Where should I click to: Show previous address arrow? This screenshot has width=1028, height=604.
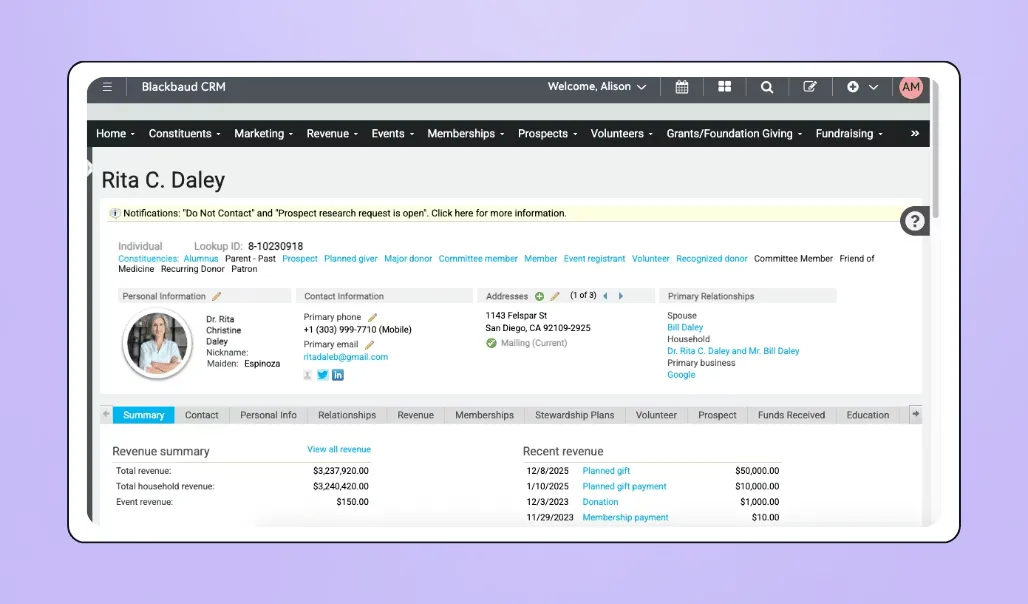[x=605, y=296]
